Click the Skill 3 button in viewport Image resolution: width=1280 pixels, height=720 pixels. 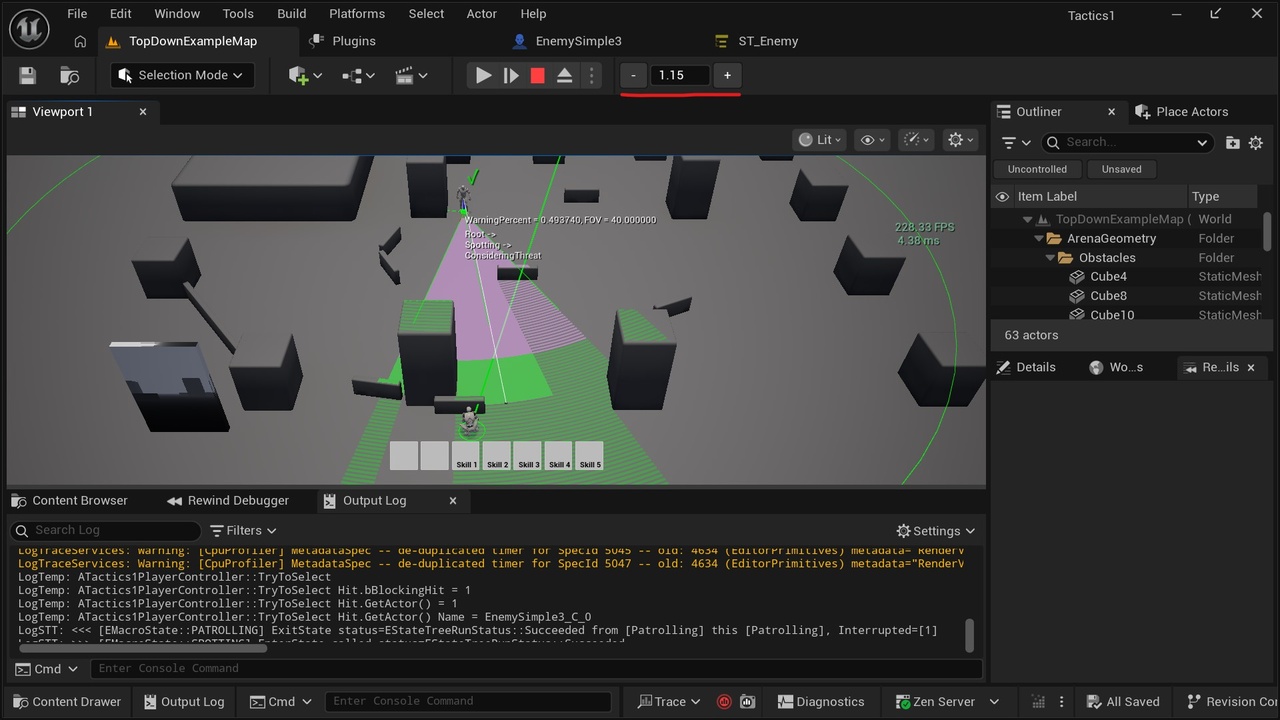pos(528,456)
